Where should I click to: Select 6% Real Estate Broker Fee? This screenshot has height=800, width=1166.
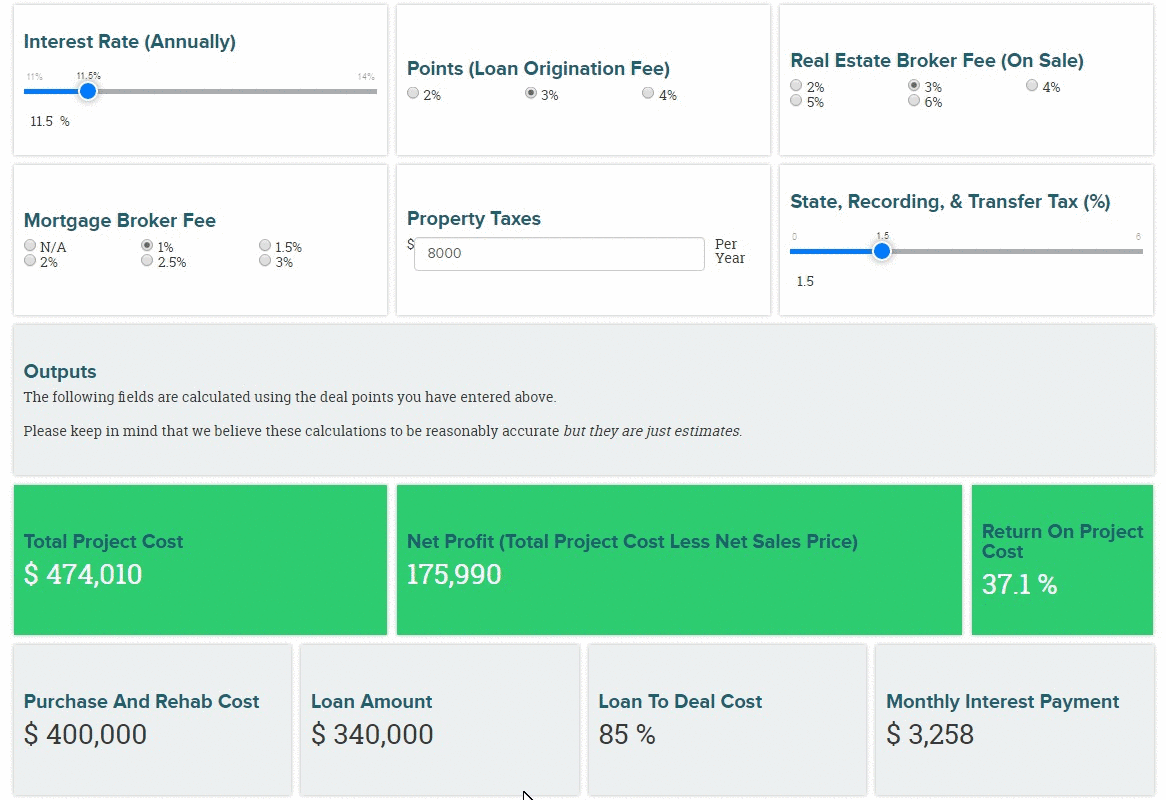click(x=913, y=100)
